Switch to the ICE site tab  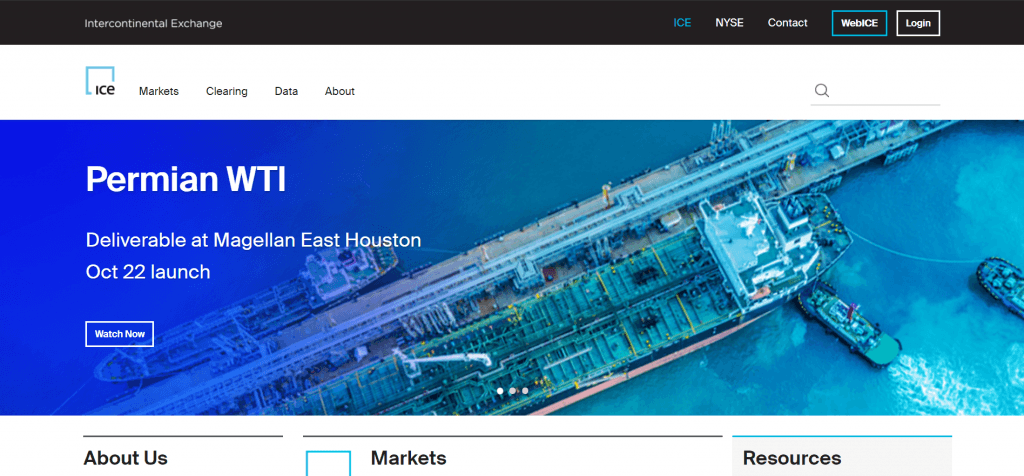[682, 23]
